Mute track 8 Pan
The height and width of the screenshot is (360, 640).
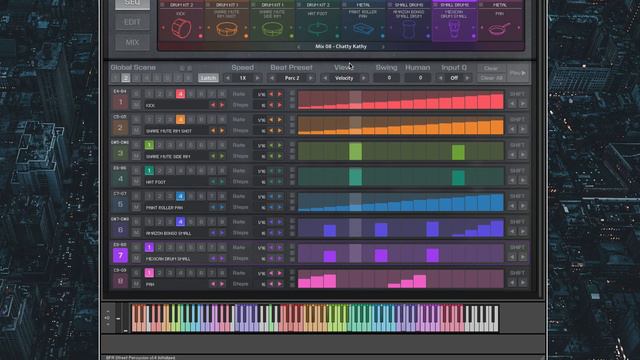pyautogui.click(x=136, y=284)
